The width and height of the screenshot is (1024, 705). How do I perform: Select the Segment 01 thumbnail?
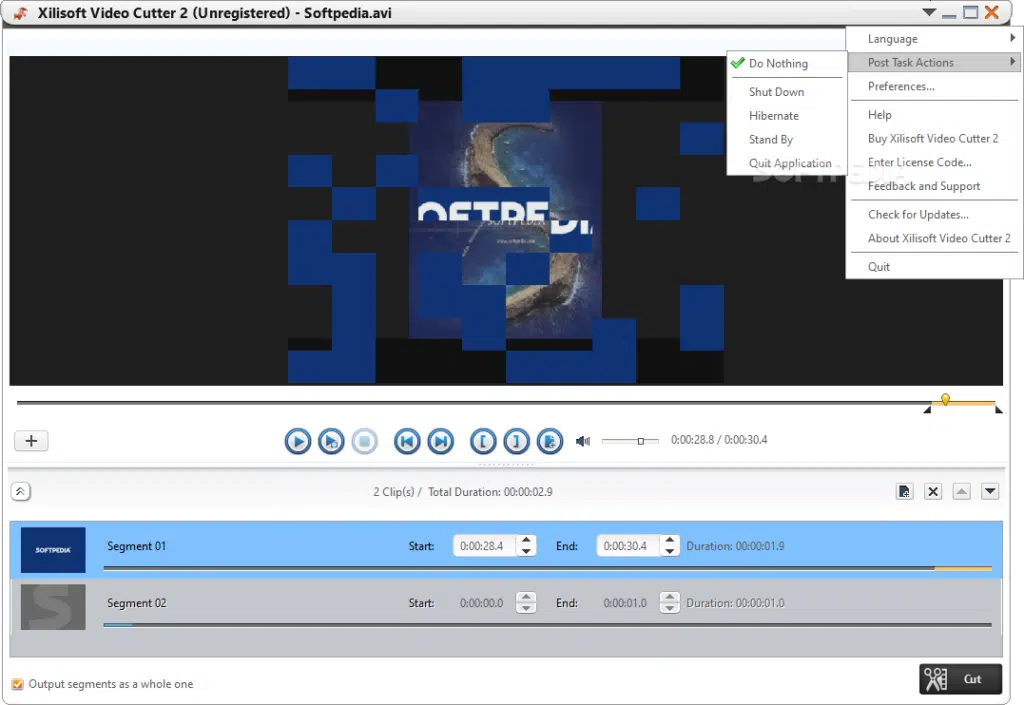[53, 550]
